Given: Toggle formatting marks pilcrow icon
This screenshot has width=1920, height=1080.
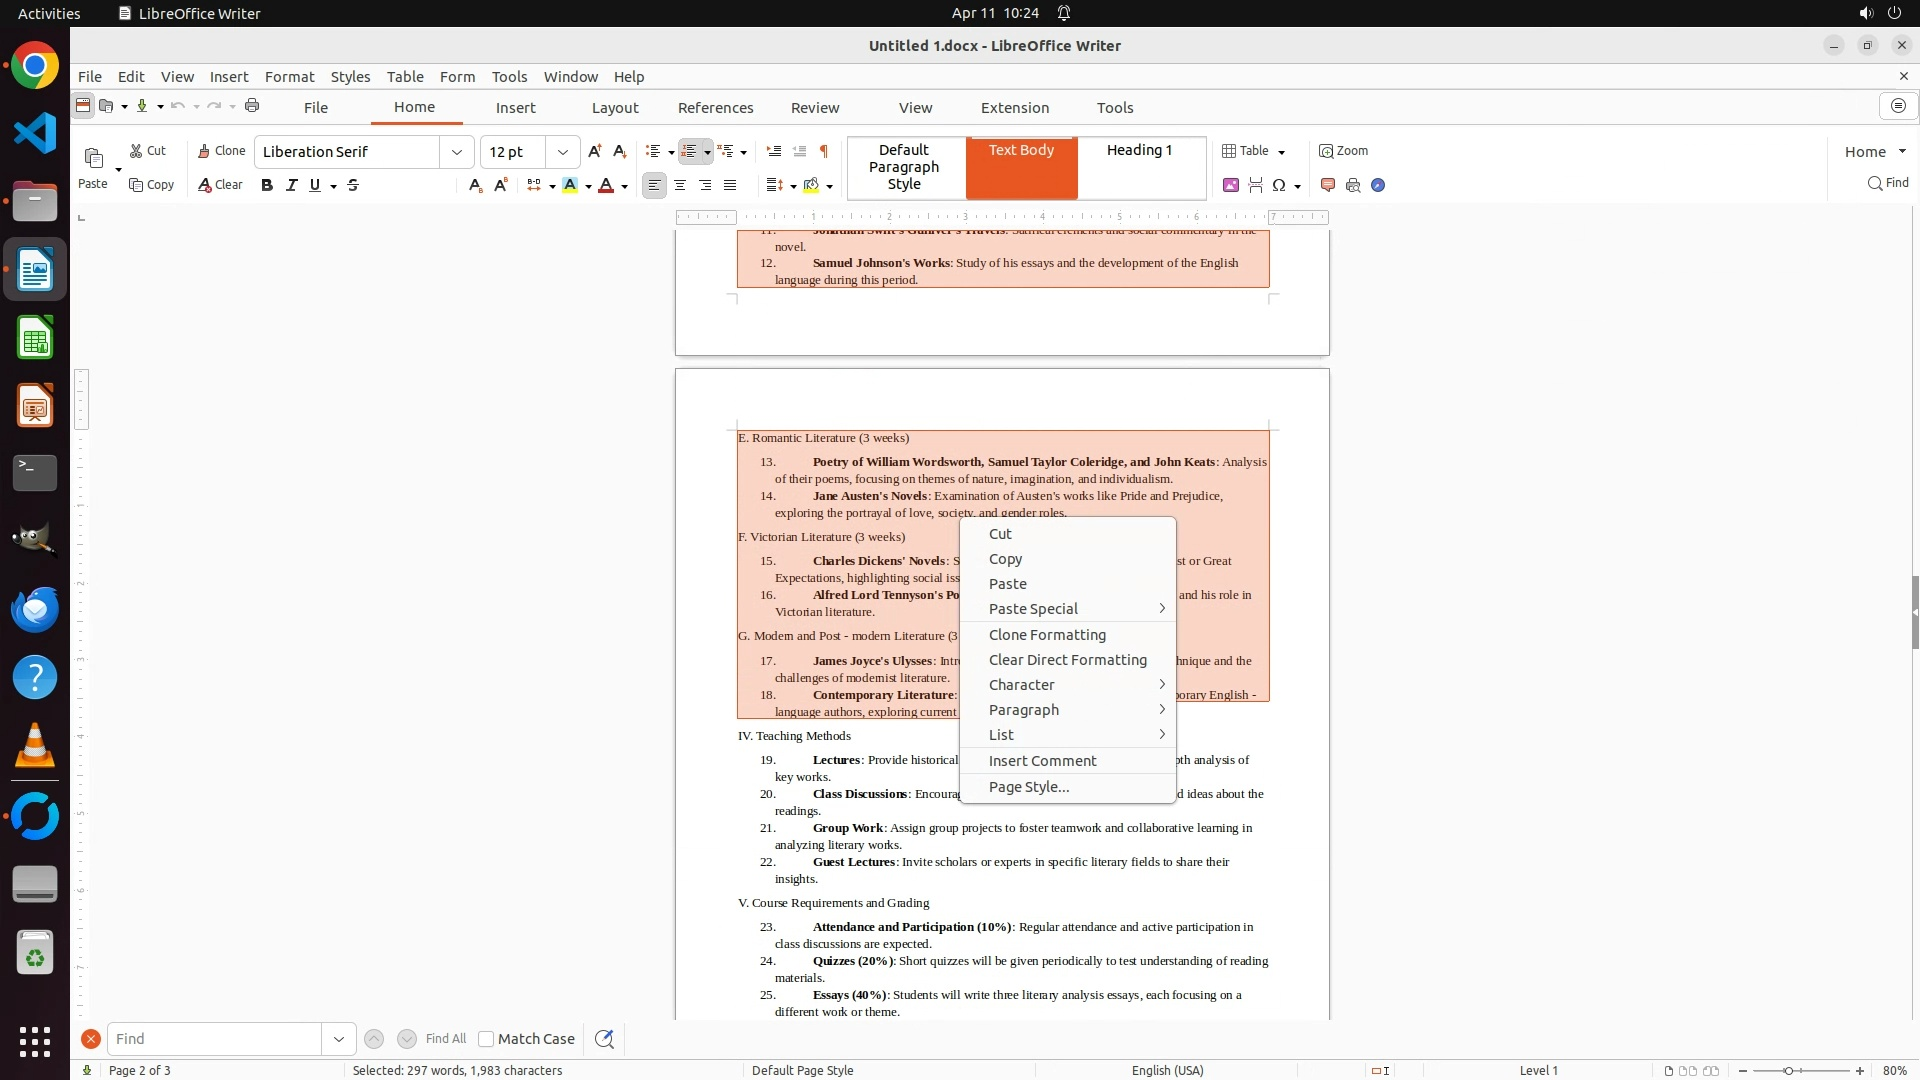Looking at the screenshot, I should tap(824, 151).
